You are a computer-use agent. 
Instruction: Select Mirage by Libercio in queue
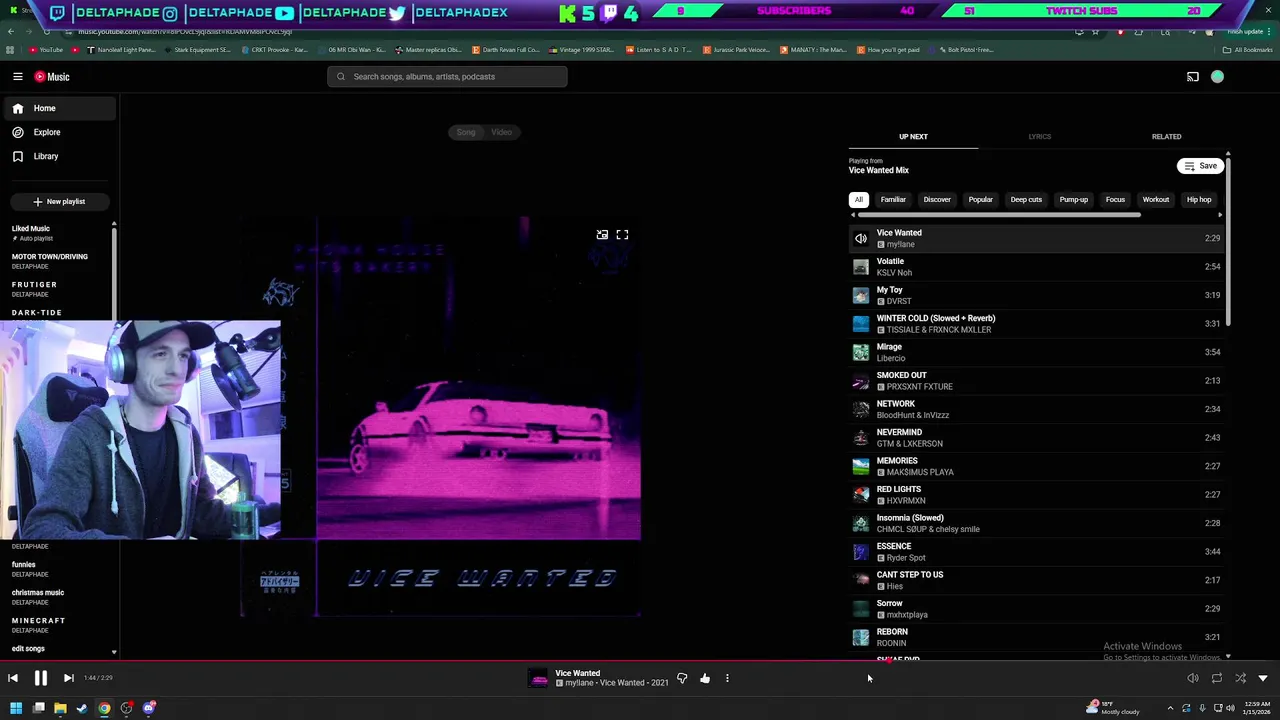pyautogui.click(x=1036, y=352)
